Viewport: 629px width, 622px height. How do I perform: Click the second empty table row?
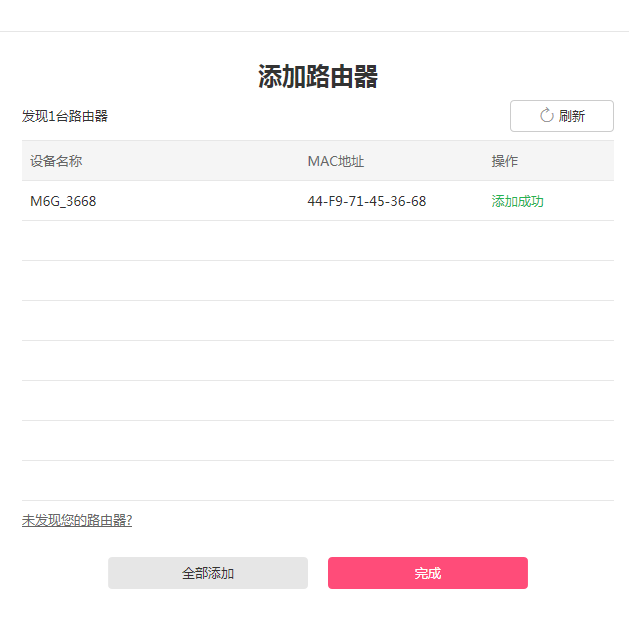318,281
